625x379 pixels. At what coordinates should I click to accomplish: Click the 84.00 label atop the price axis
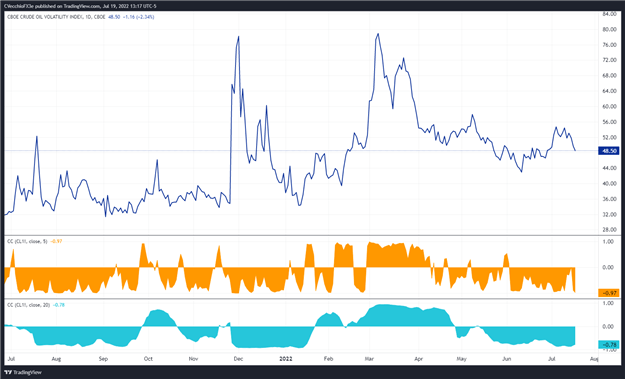(x=609, y=14)
